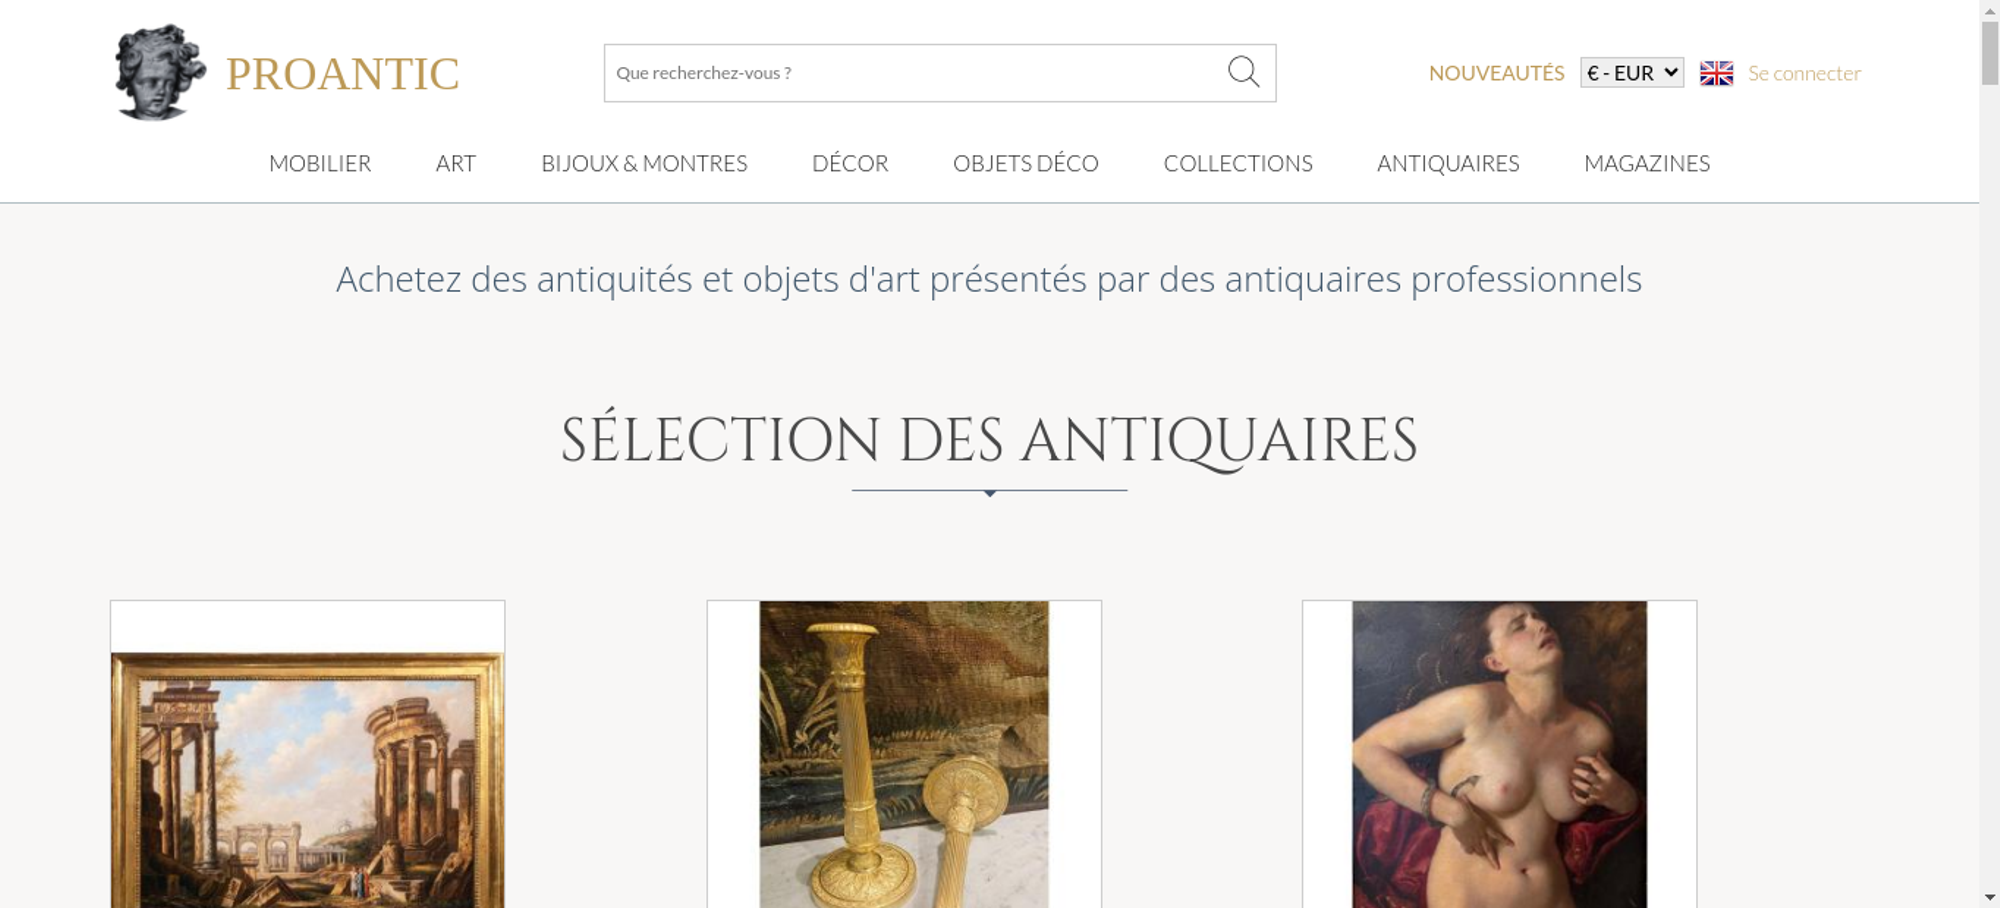Focus the 'Que recherchez-vous ?' search field
Screen dimensions: 2000x908
click(x=915, y=73)
